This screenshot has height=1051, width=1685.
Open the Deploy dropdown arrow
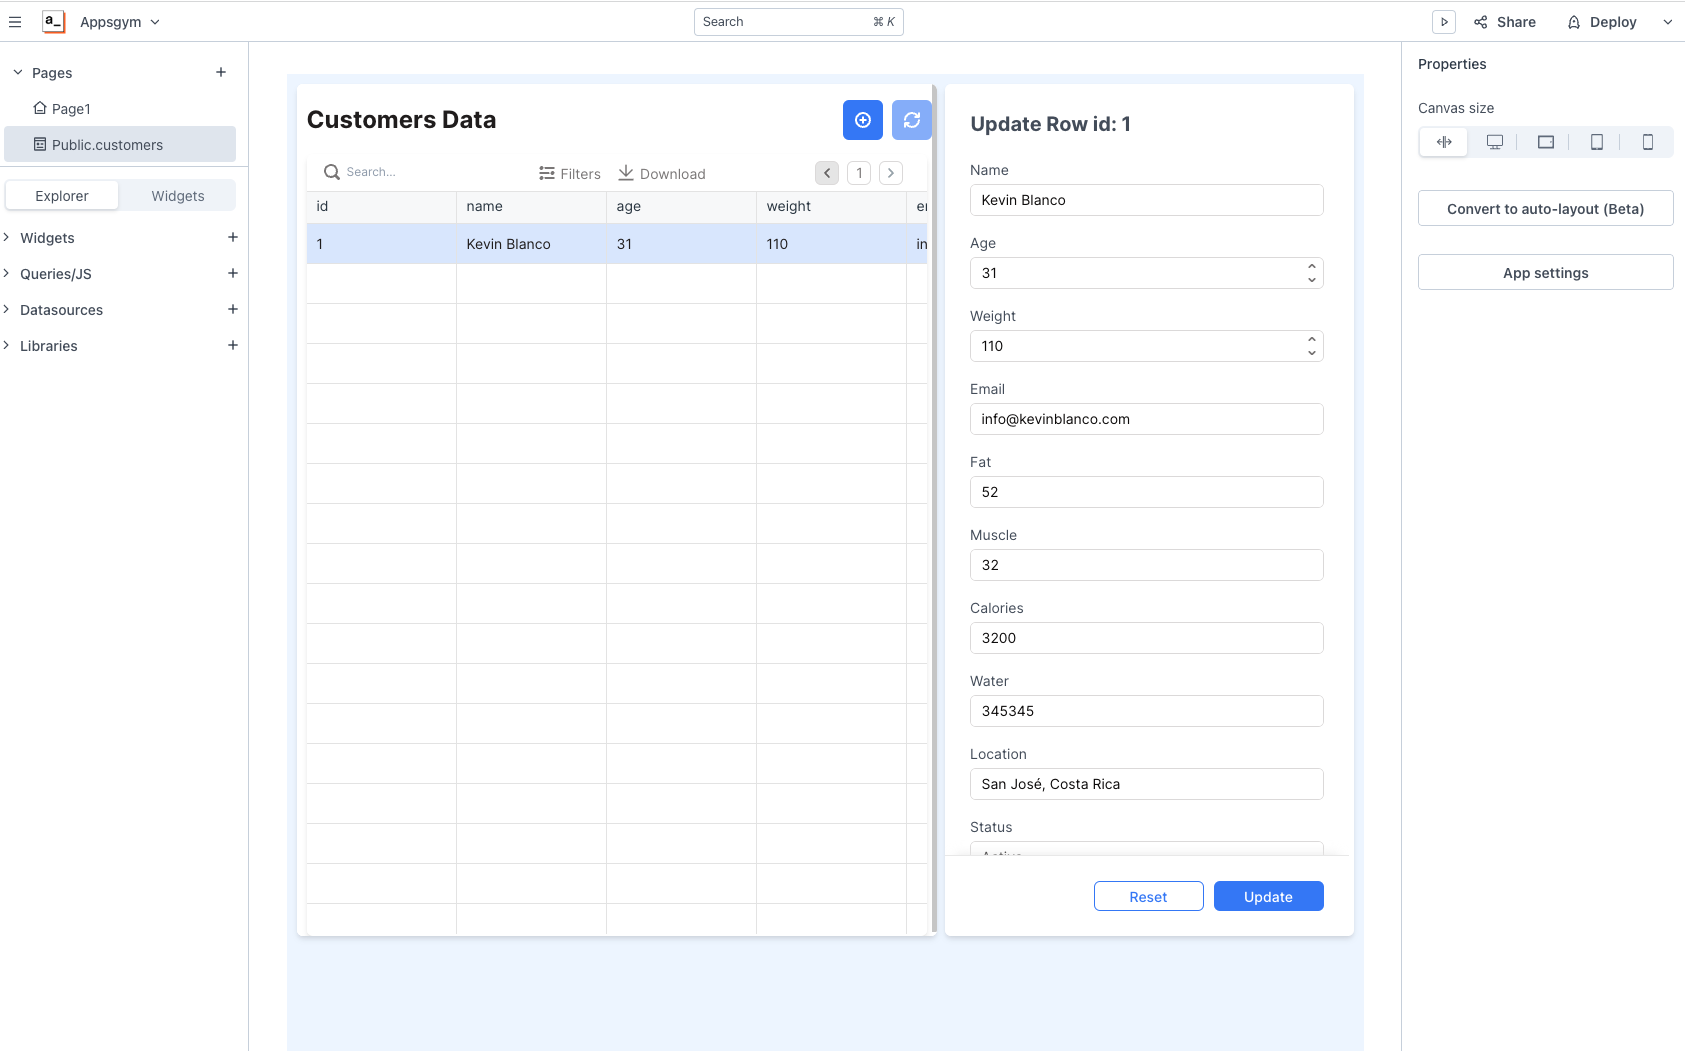pos(1667,22)
